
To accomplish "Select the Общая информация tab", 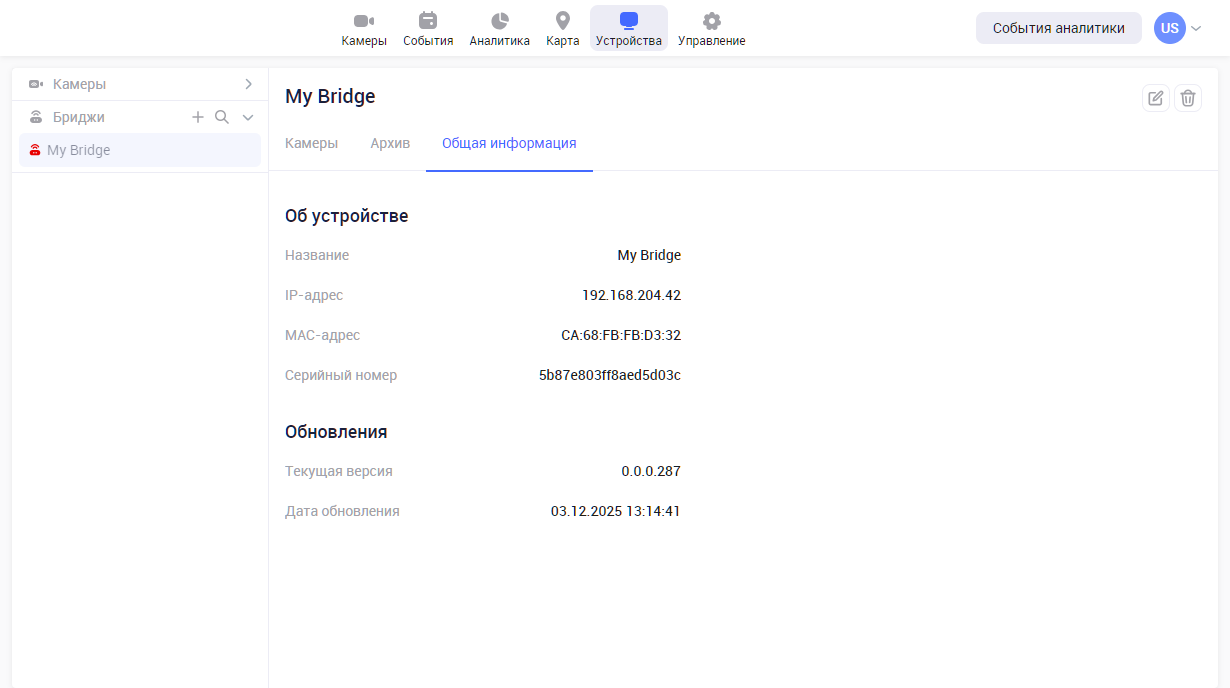I will coord(509,143).
